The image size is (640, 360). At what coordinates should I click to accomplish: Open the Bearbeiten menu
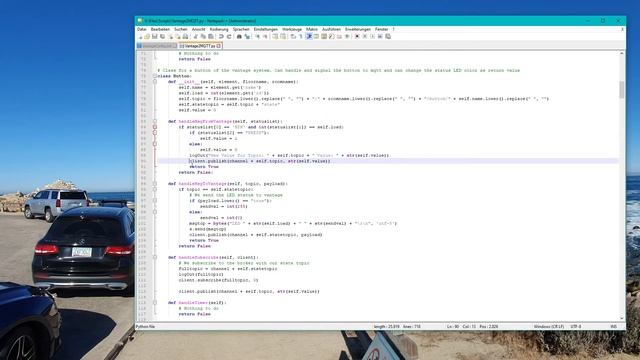(160, 29)
